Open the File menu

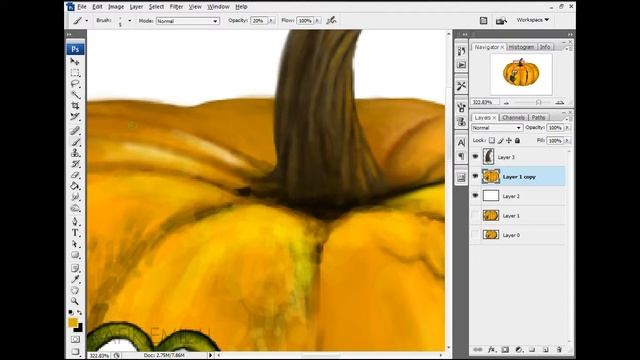tap(82, 7)
